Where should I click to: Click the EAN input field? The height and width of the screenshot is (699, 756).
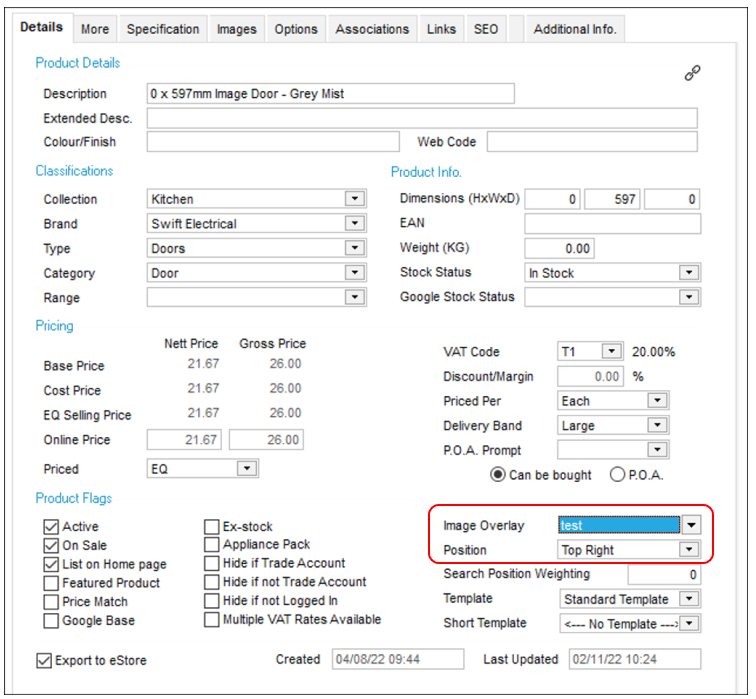point(613,224)
